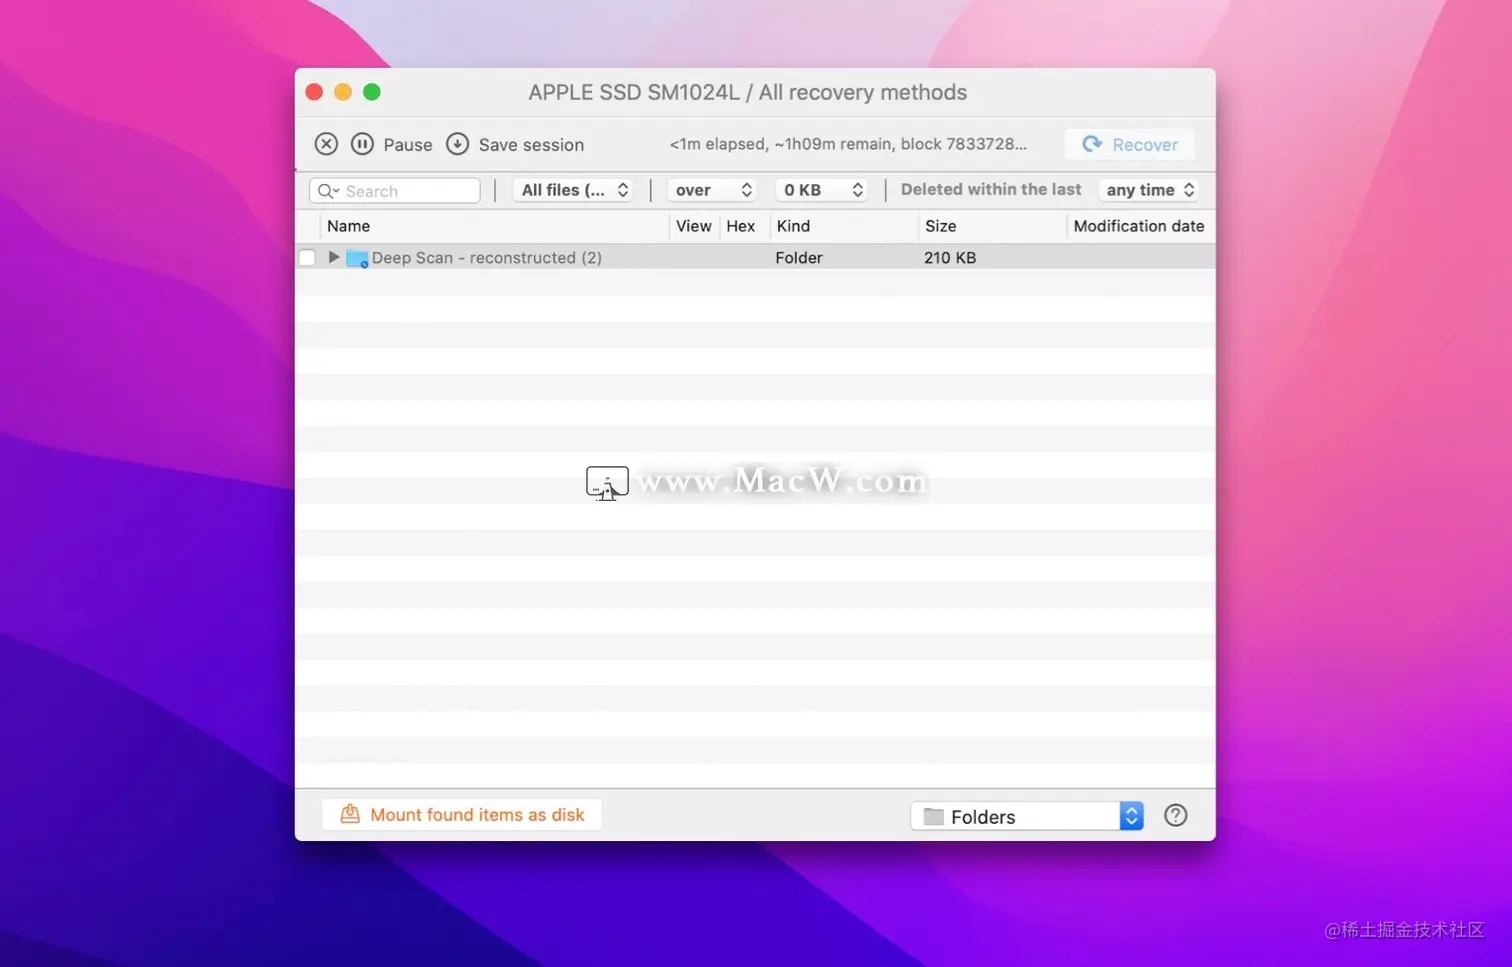Image resolution: width=1512 pixels, height=967 pixels.
Task: Click the Recover button
Action: [1130, 145]
